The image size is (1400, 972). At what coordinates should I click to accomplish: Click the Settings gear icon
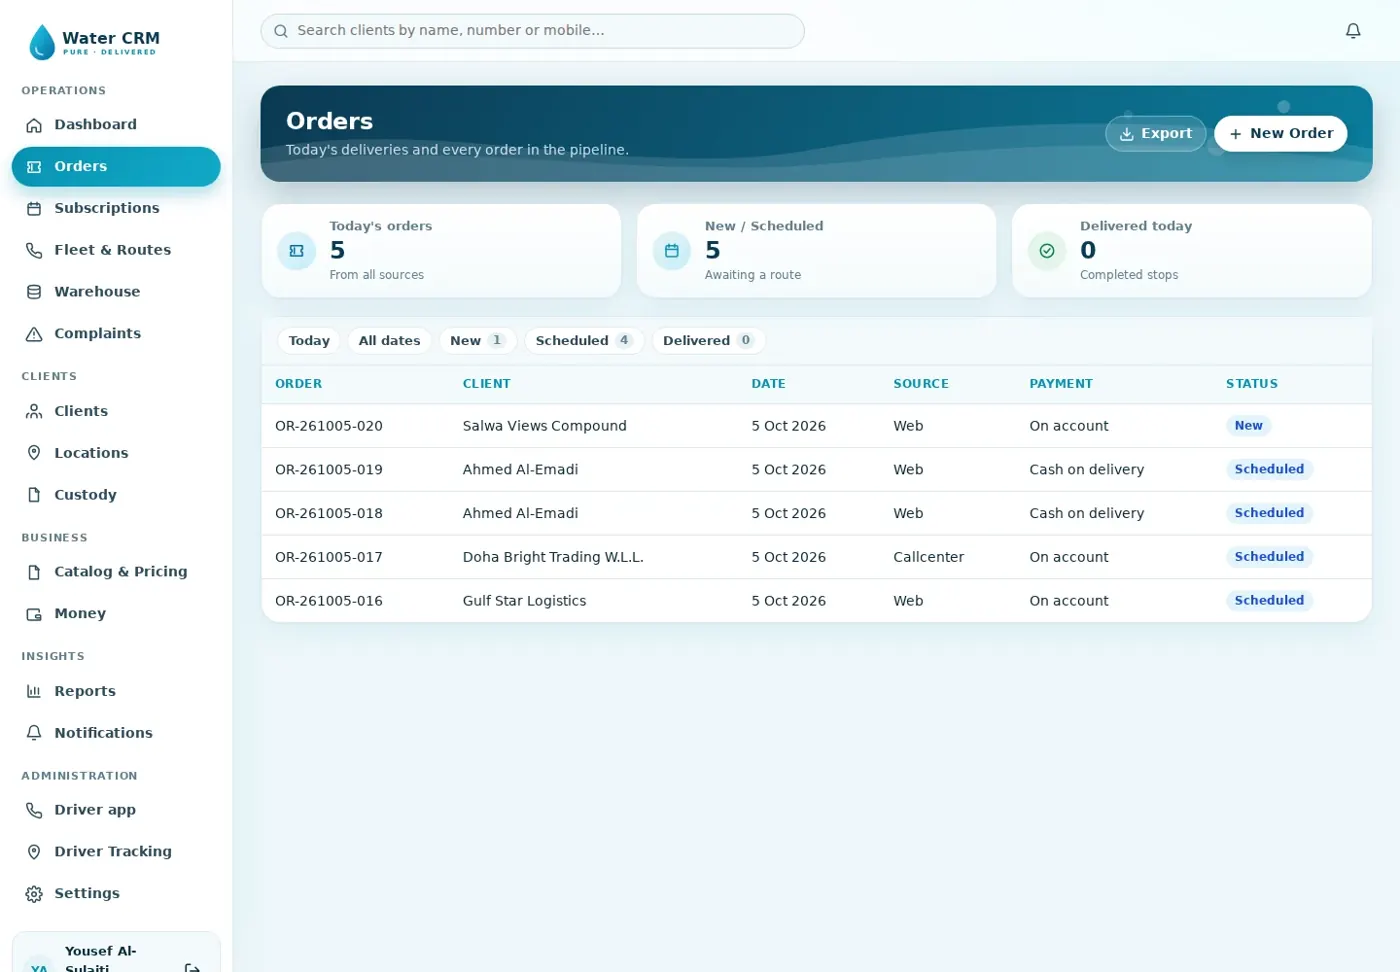(x=34, y=894)
